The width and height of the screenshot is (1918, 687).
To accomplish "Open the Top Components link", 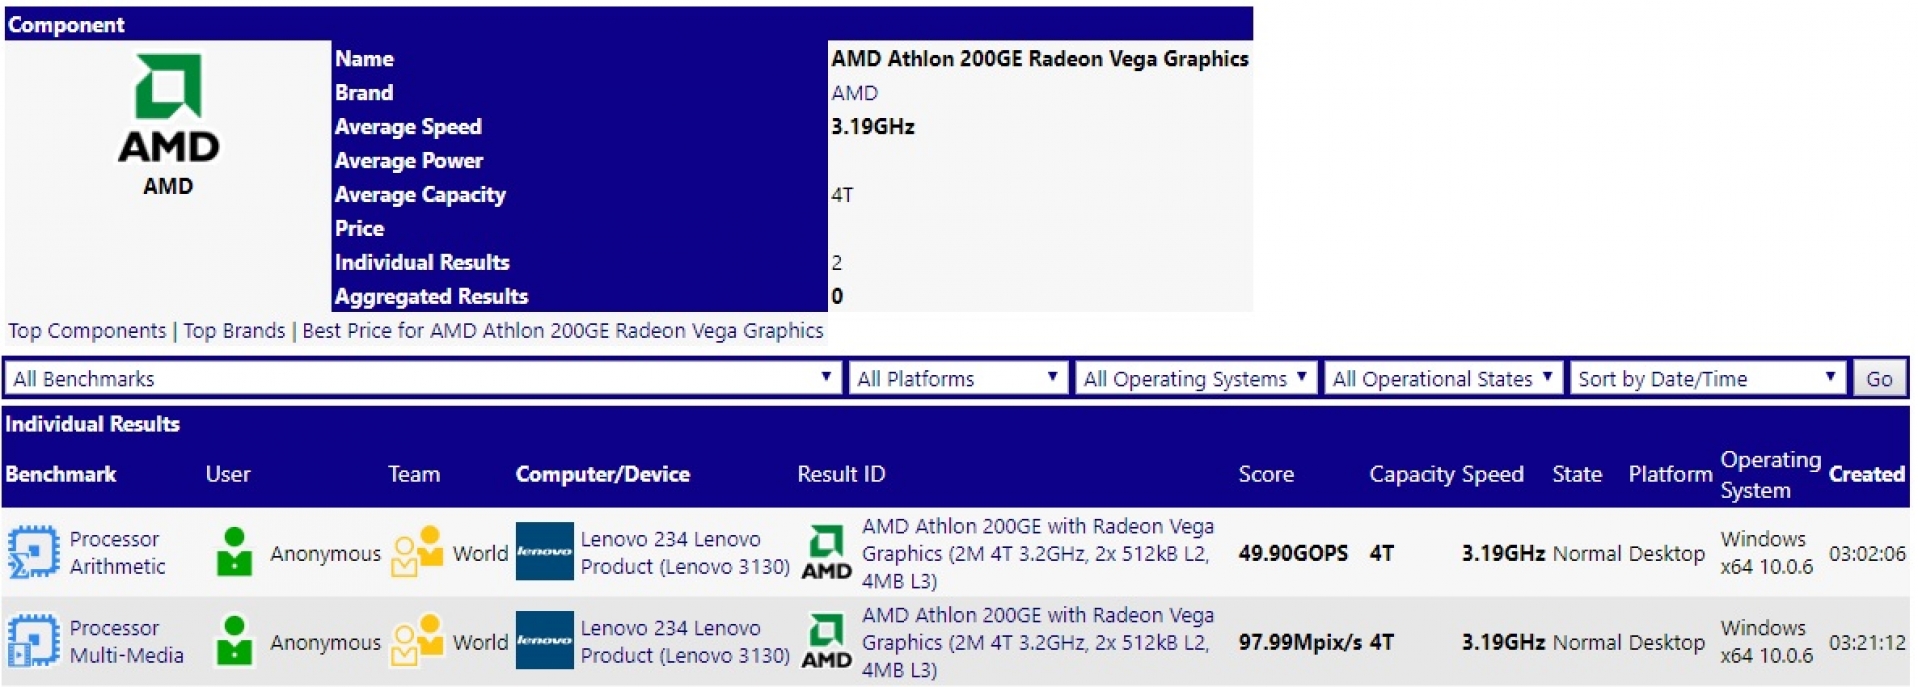I will 87,331.
